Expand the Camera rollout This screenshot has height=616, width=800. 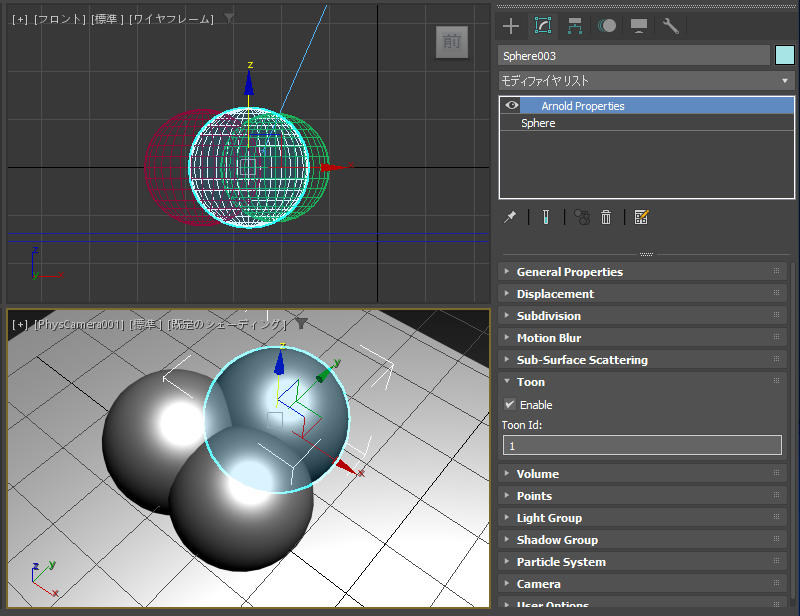(x=642, y=583)
